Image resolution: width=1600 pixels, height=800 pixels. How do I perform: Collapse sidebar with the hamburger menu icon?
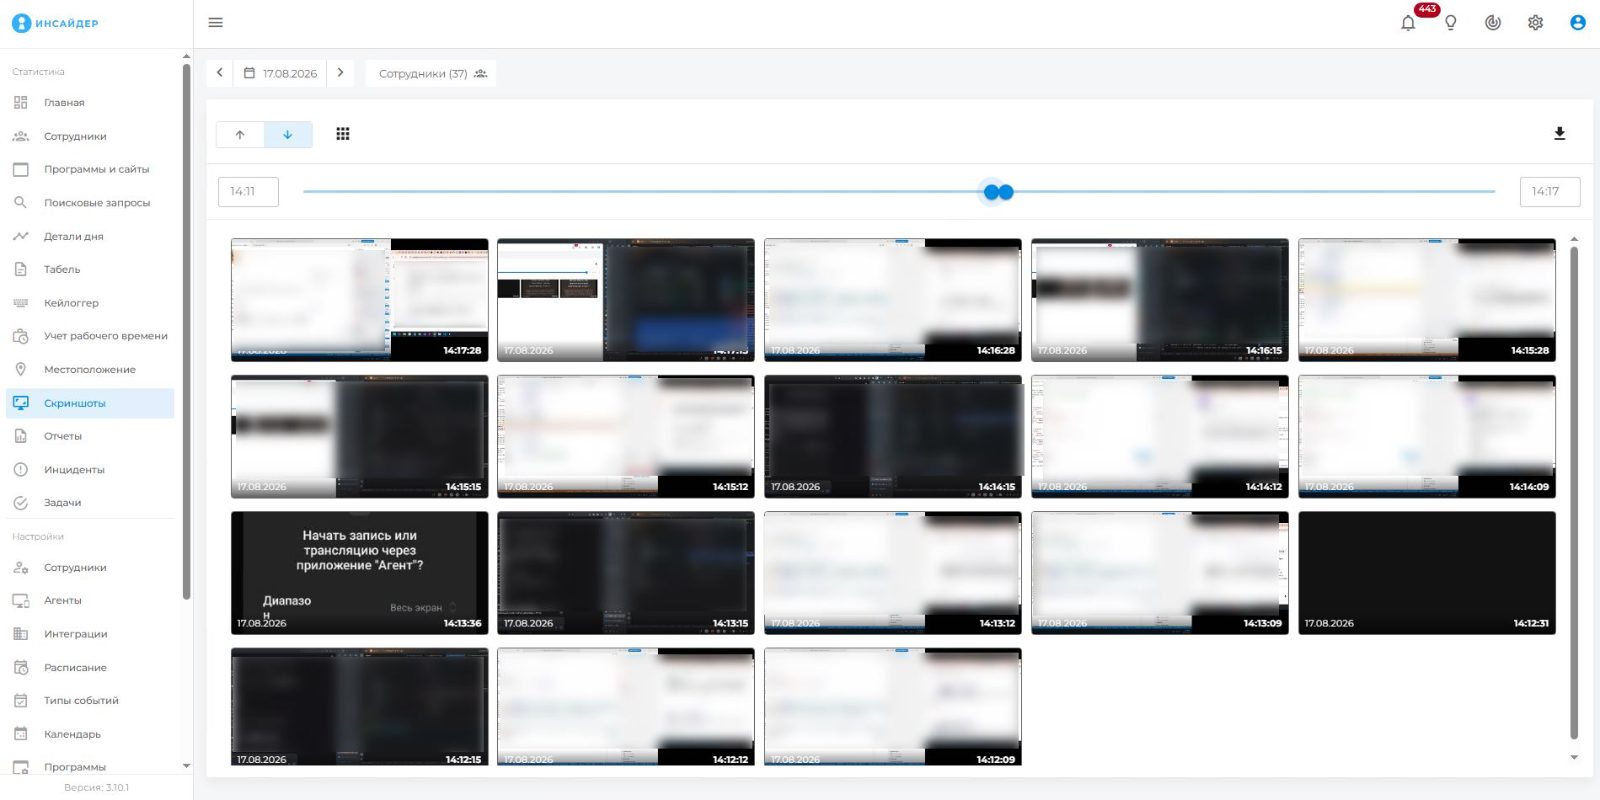[215, 23]
